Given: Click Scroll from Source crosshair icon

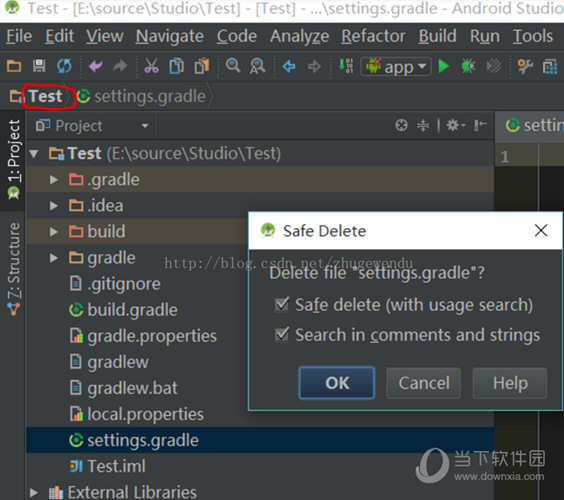Looking at the screenshot, I should click(401, 125).
